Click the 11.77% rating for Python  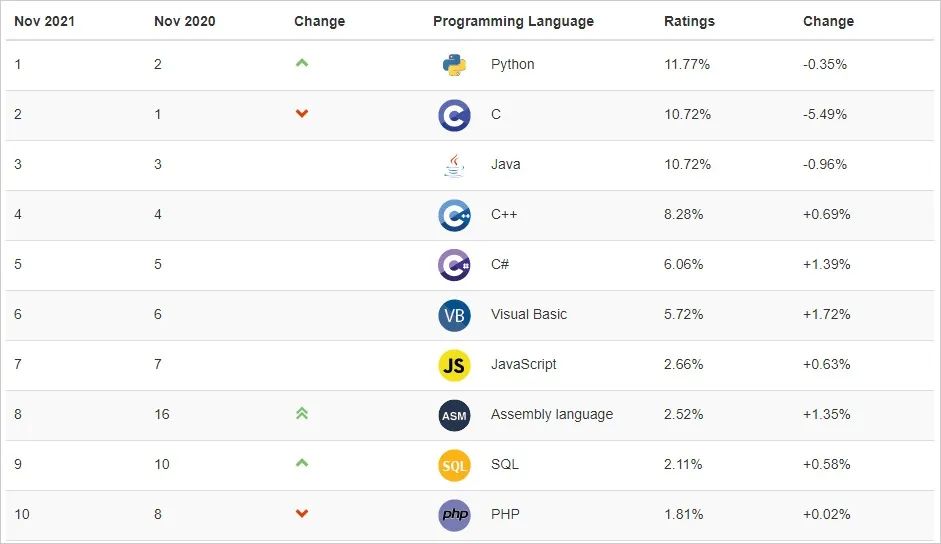687,64
